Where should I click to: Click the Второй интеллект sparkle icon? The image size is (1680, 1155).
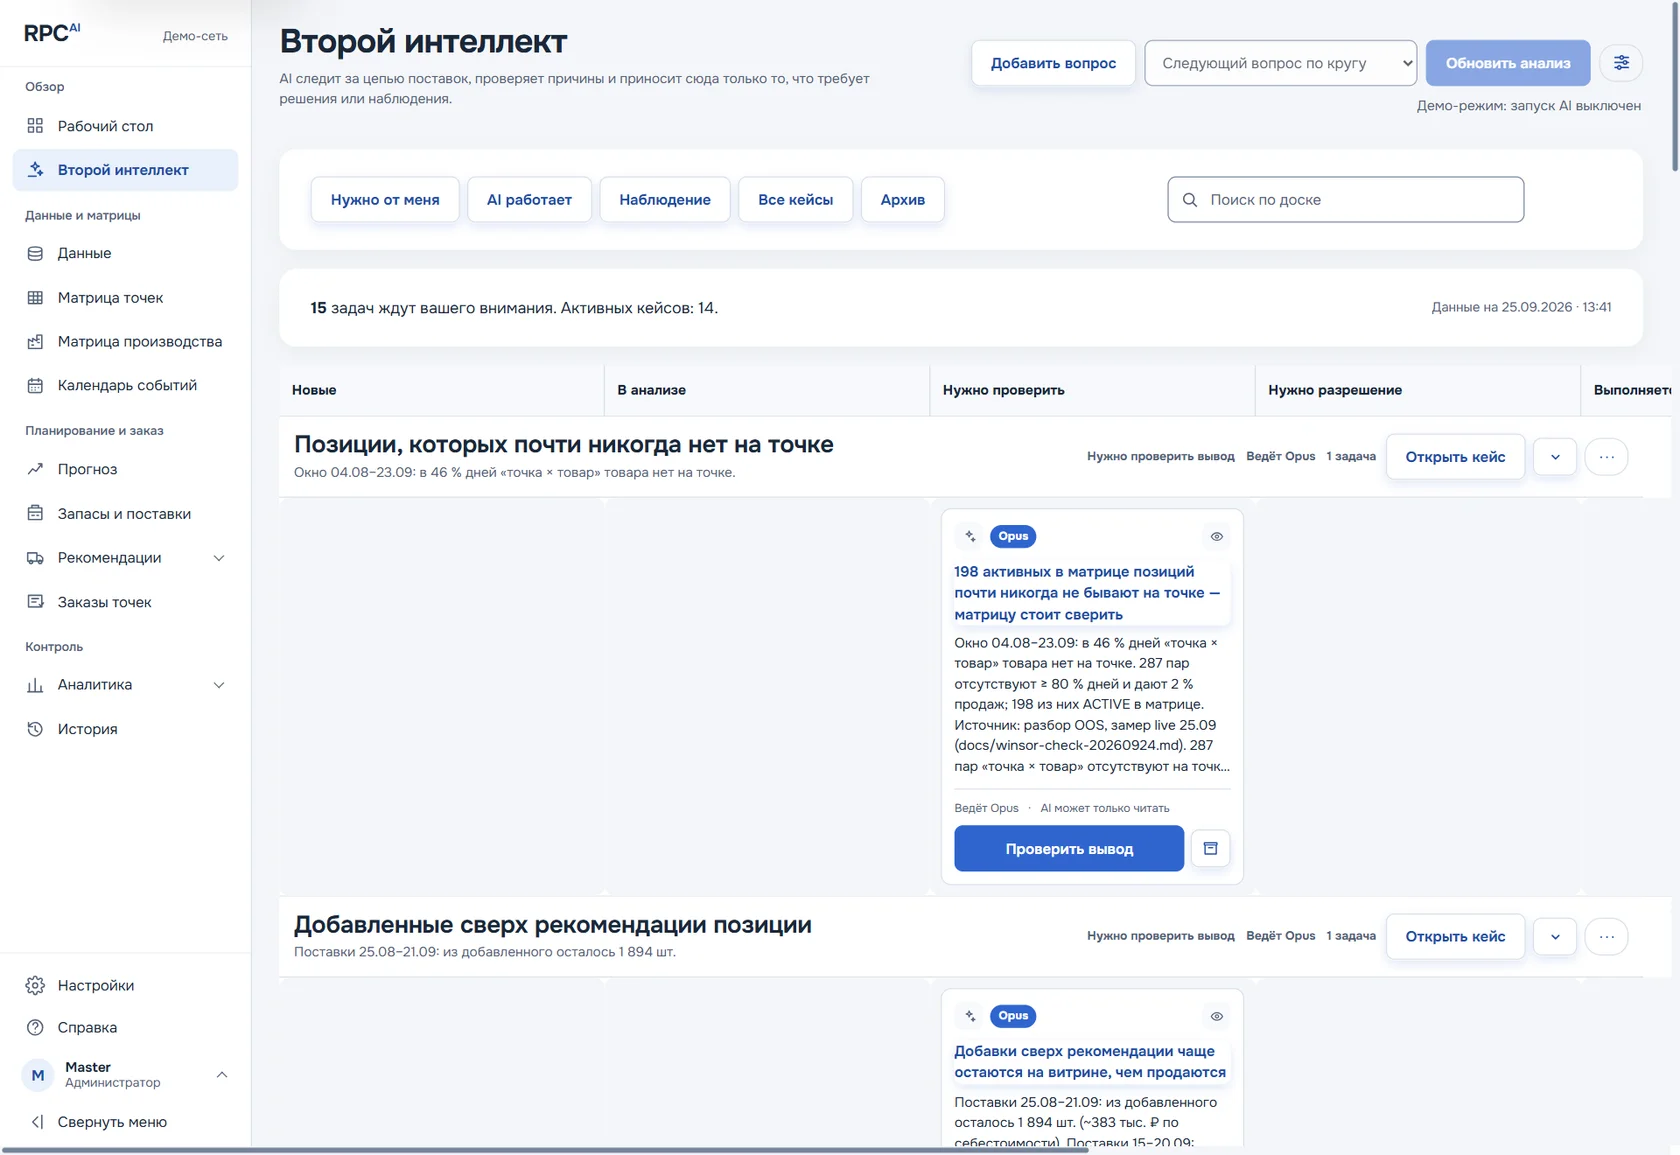[35, 170]
